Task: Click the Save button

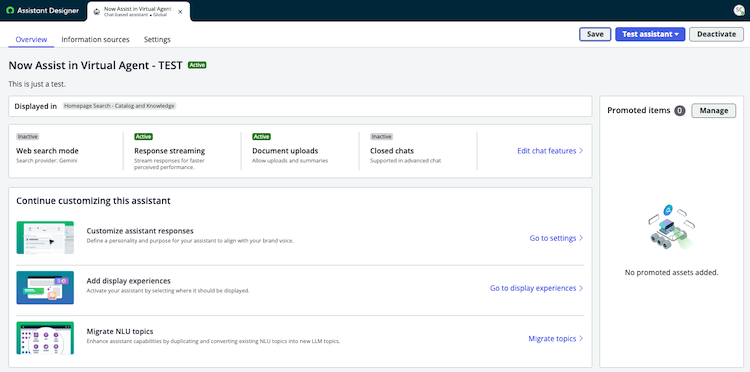Action: [x=595, y=34]
